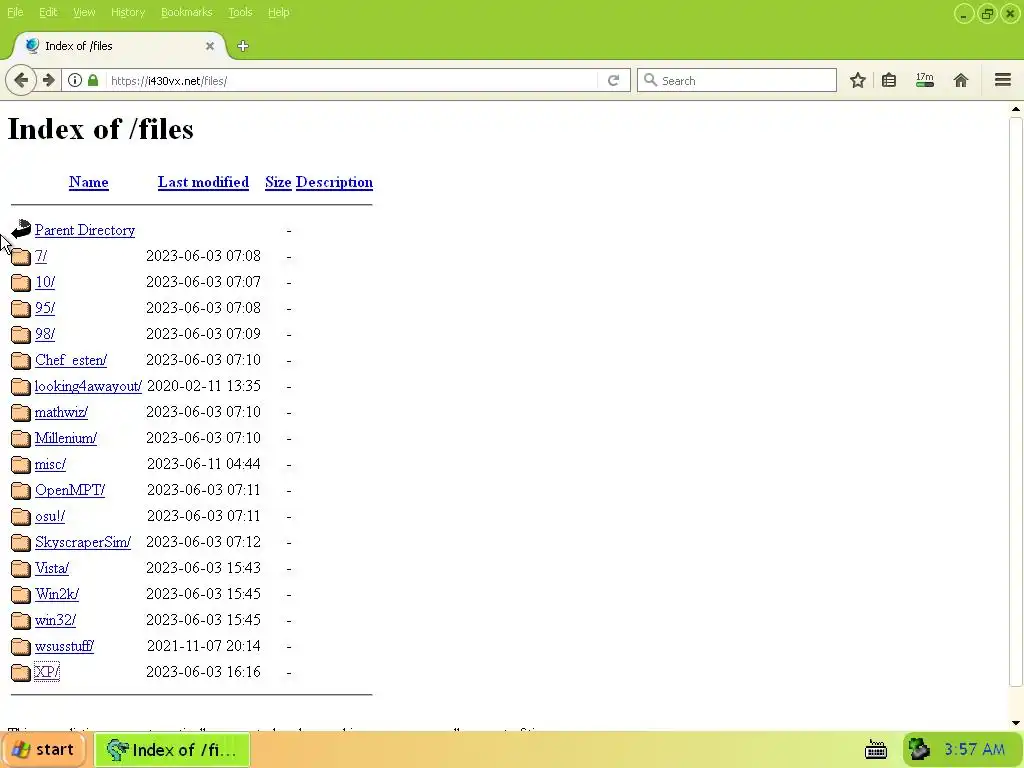Open the on-screen keyboard tray icon

[876, 750]
